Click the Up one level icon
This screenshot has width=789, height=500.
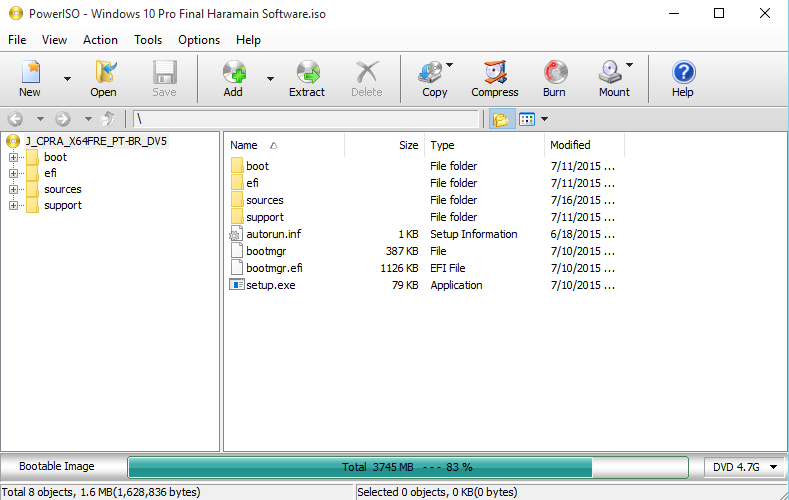(107, 119)
